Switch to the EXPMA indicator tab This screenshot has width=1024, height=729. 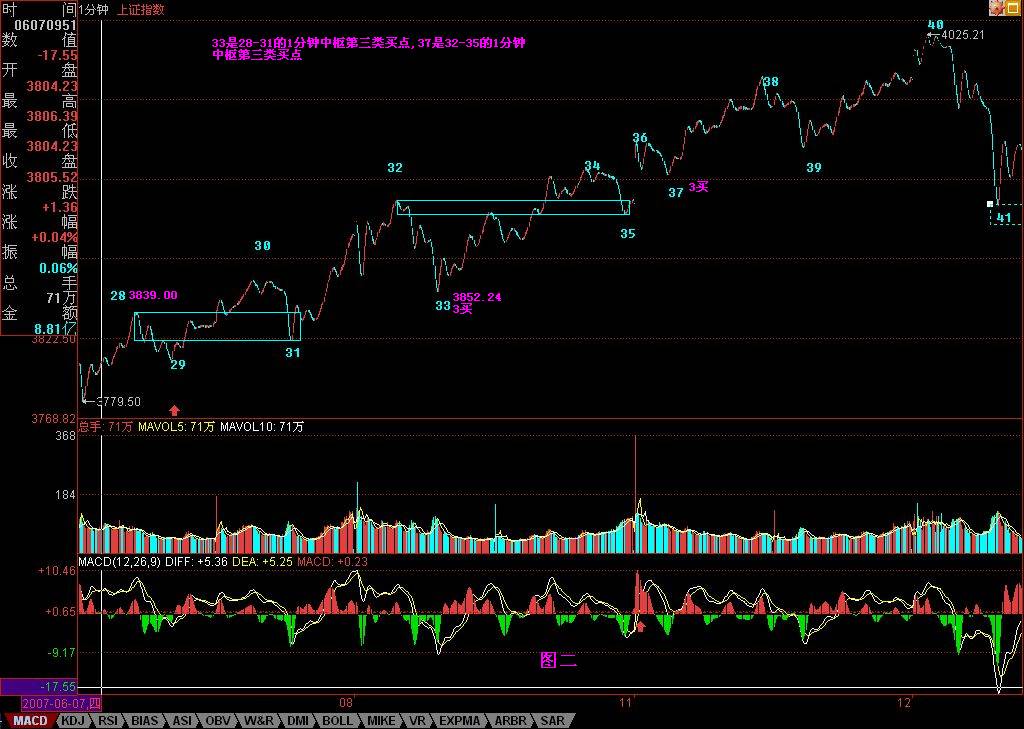(x=459, y=720)
